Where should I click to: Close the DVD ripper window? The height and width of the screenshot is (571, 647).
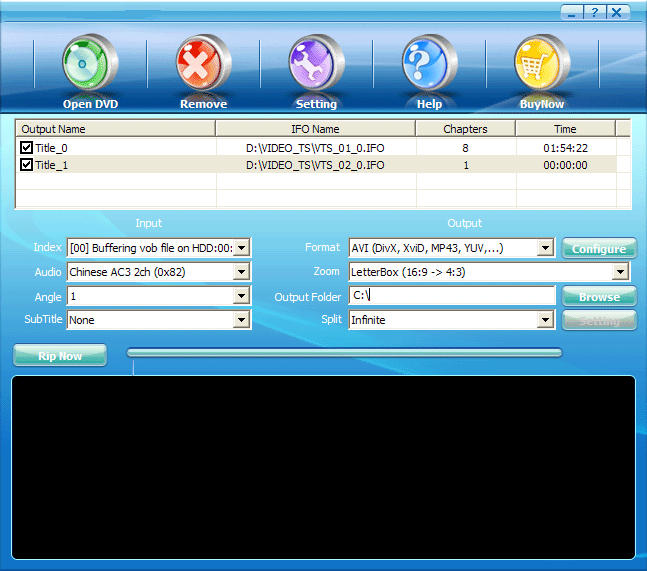pos(618,12)
